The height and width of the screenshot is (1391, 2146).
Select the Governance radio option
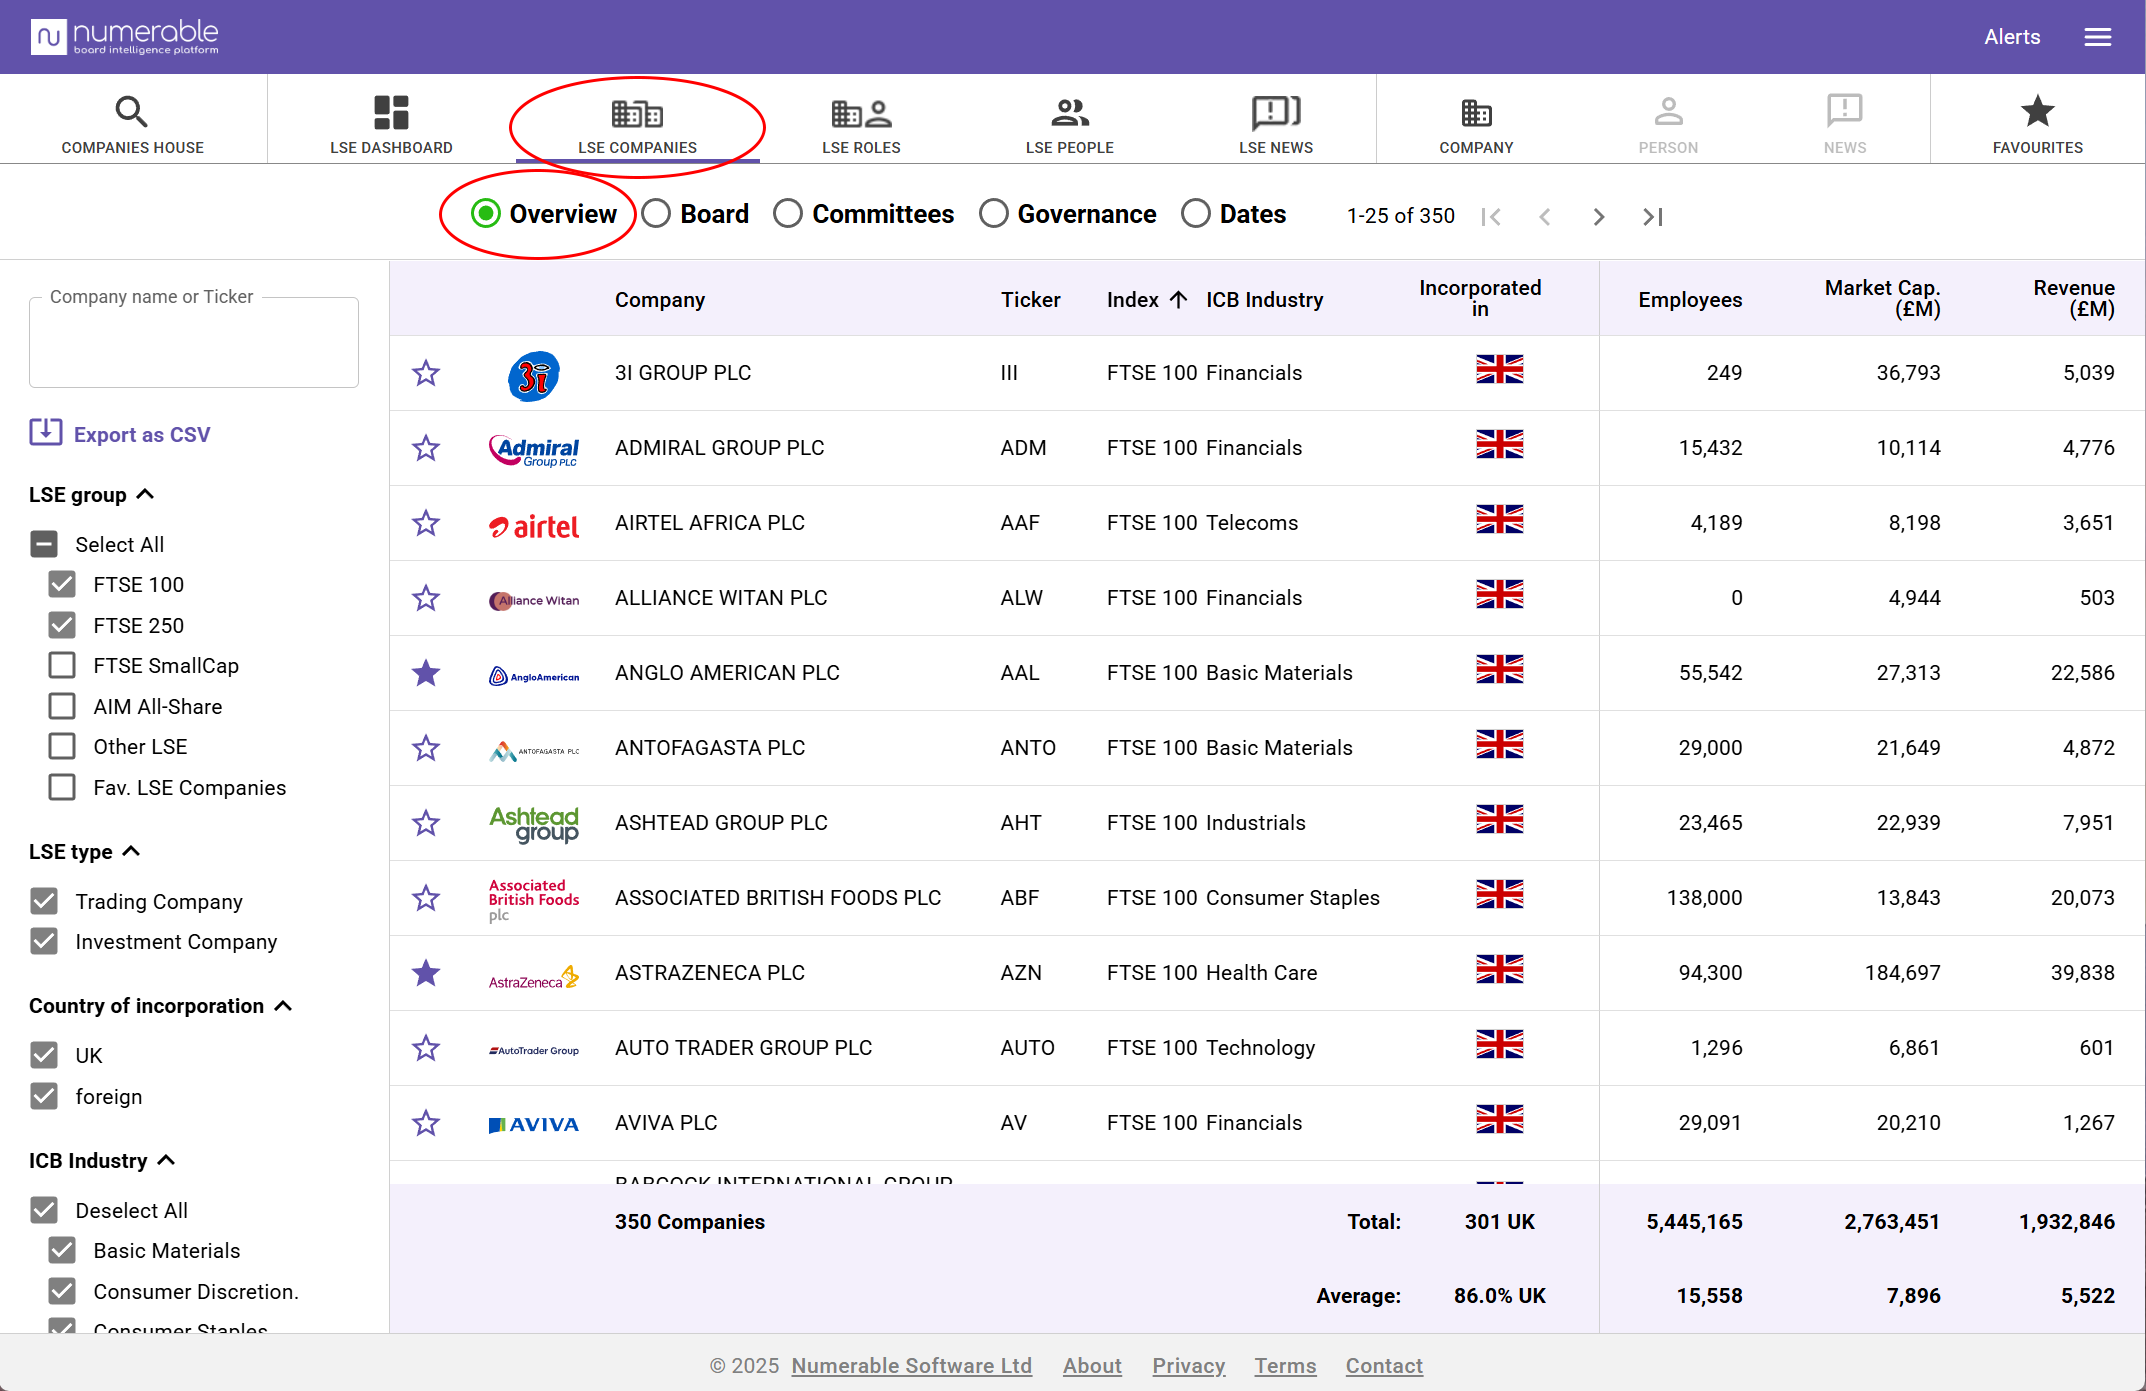pyautogui.click(x=993, y=214)
